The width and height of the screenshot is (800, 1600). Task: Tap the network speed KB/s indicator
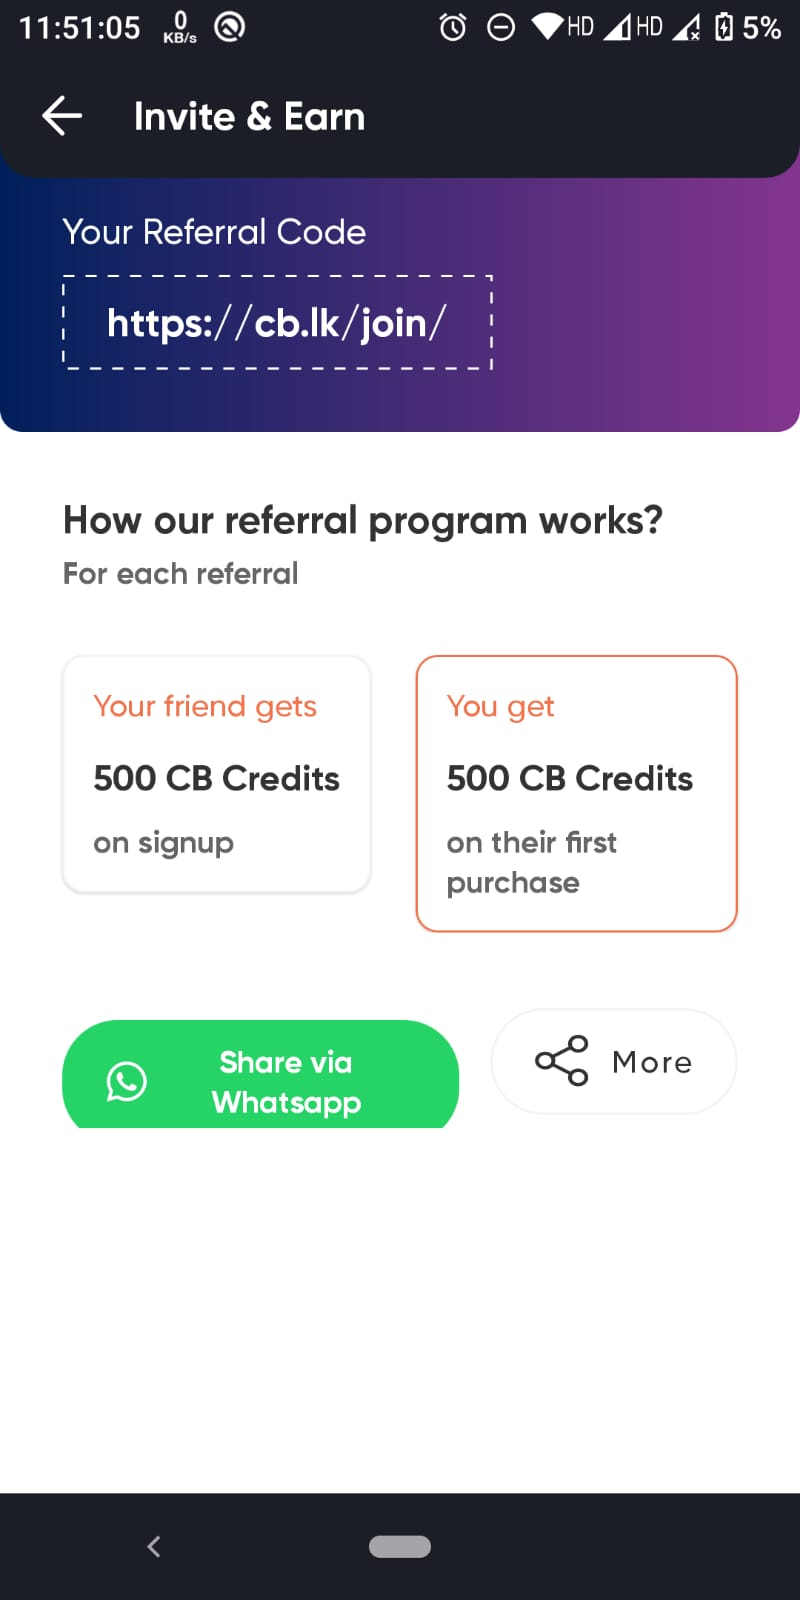point(180,27)
